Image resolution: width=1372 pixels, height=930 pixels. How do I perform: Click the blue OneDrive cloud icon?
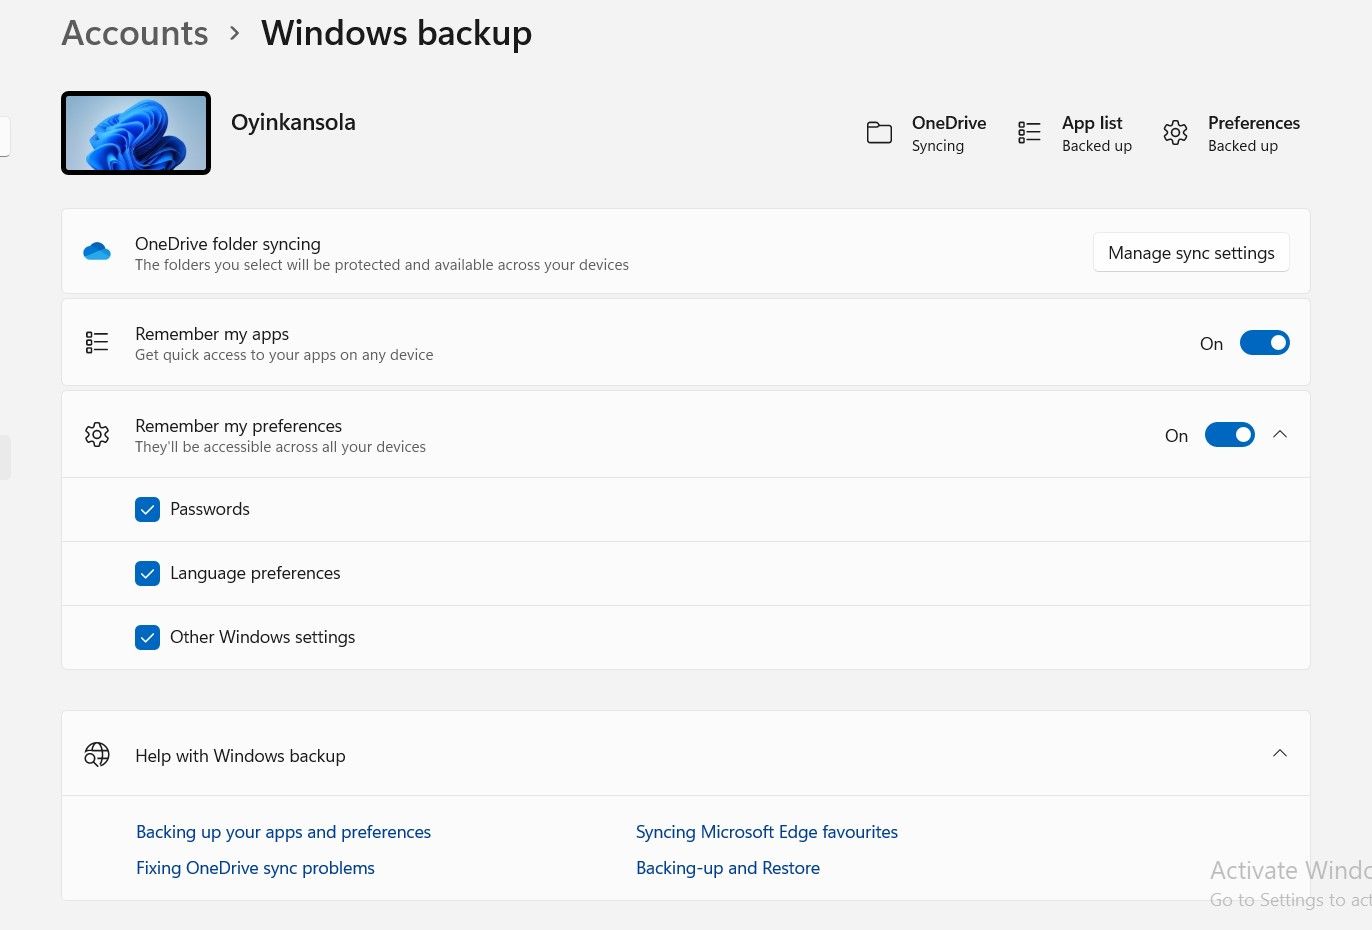tap(97, 252)
